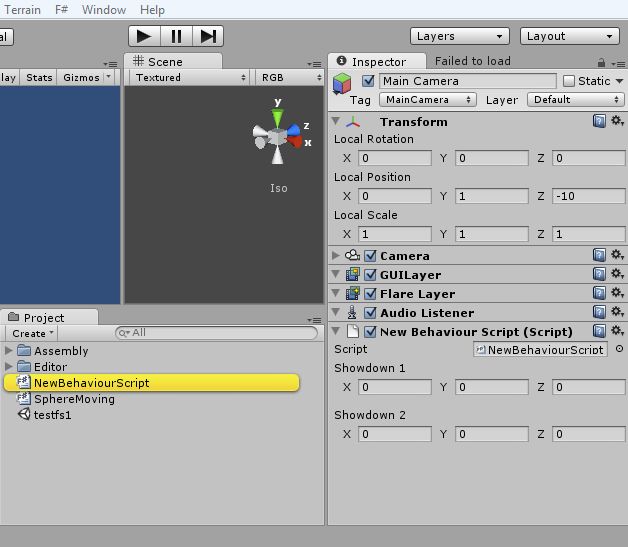Click the red X axis cone on scene gizmo
Viewport: 628px width, 547px height.
pyautogui.click(x=296, y=141)
